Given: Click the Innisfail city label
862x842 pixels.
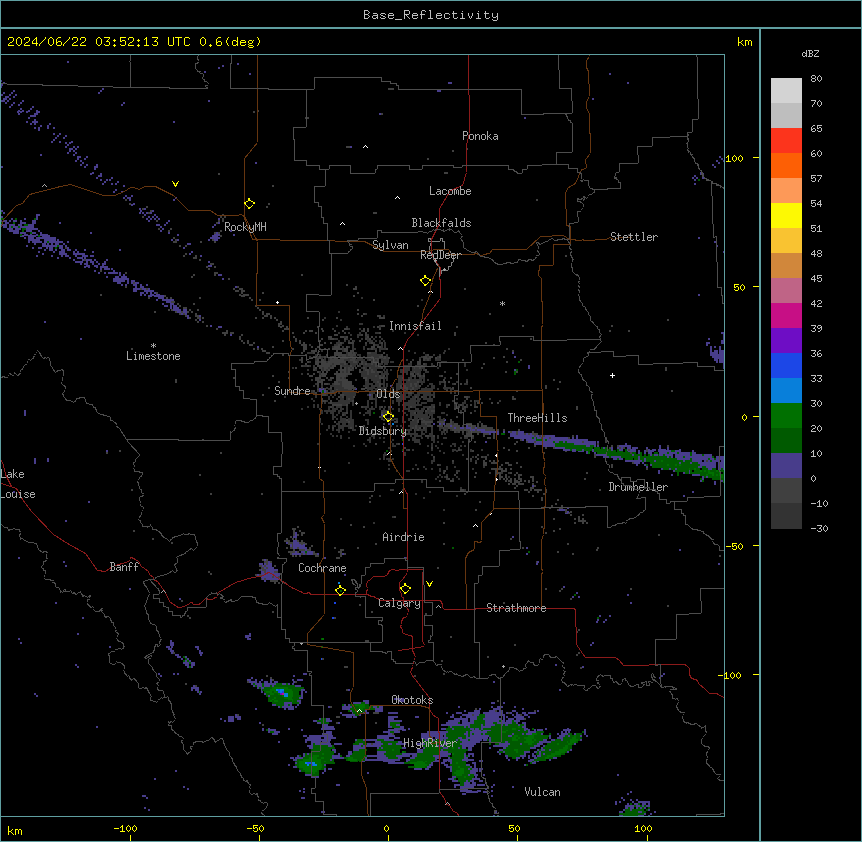Looking at the screenshot, I should pyautogui.click(x=415, y=326).
